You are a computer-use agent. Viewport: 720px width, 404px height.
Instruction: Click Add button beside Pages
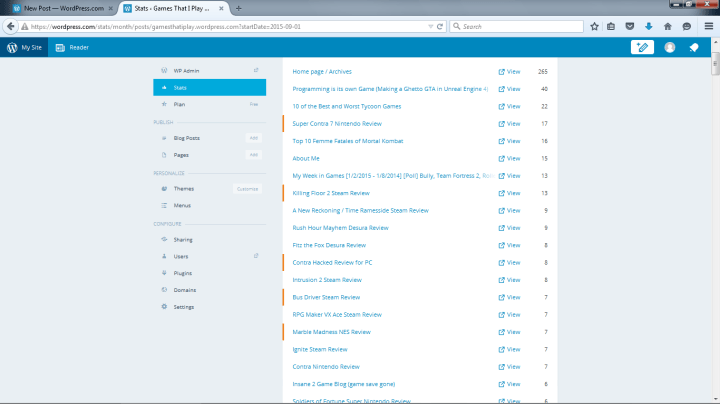(253, 155)
